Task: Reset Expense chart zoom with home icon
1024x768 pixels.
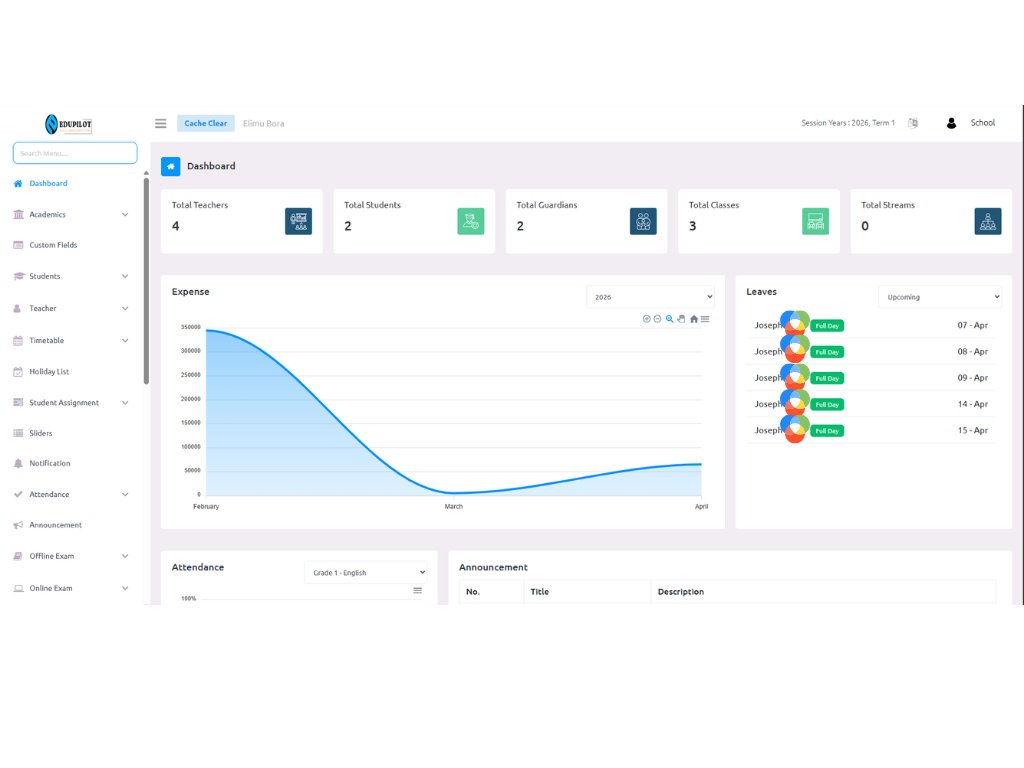Action: [x=694, y=319]
